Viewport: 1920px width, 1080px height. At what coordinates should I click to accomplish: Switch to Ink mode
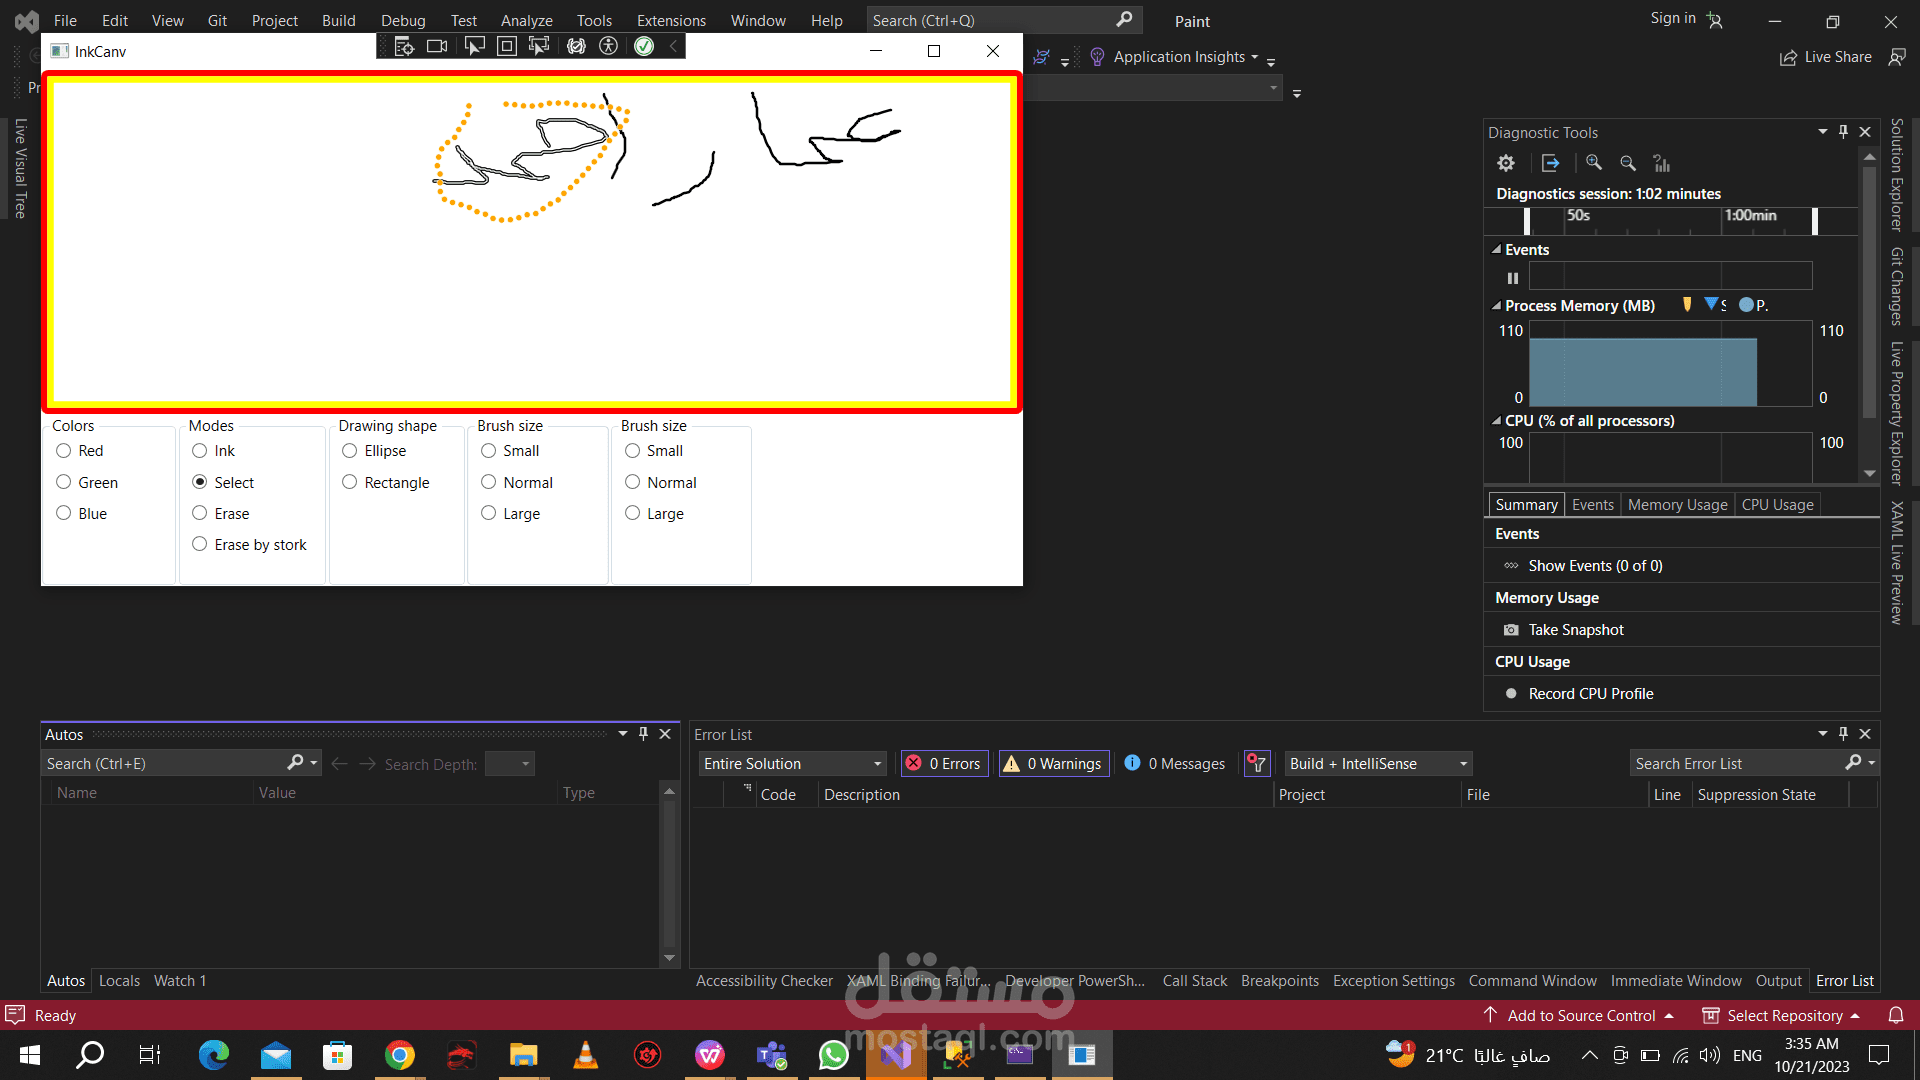pos(200,451)
